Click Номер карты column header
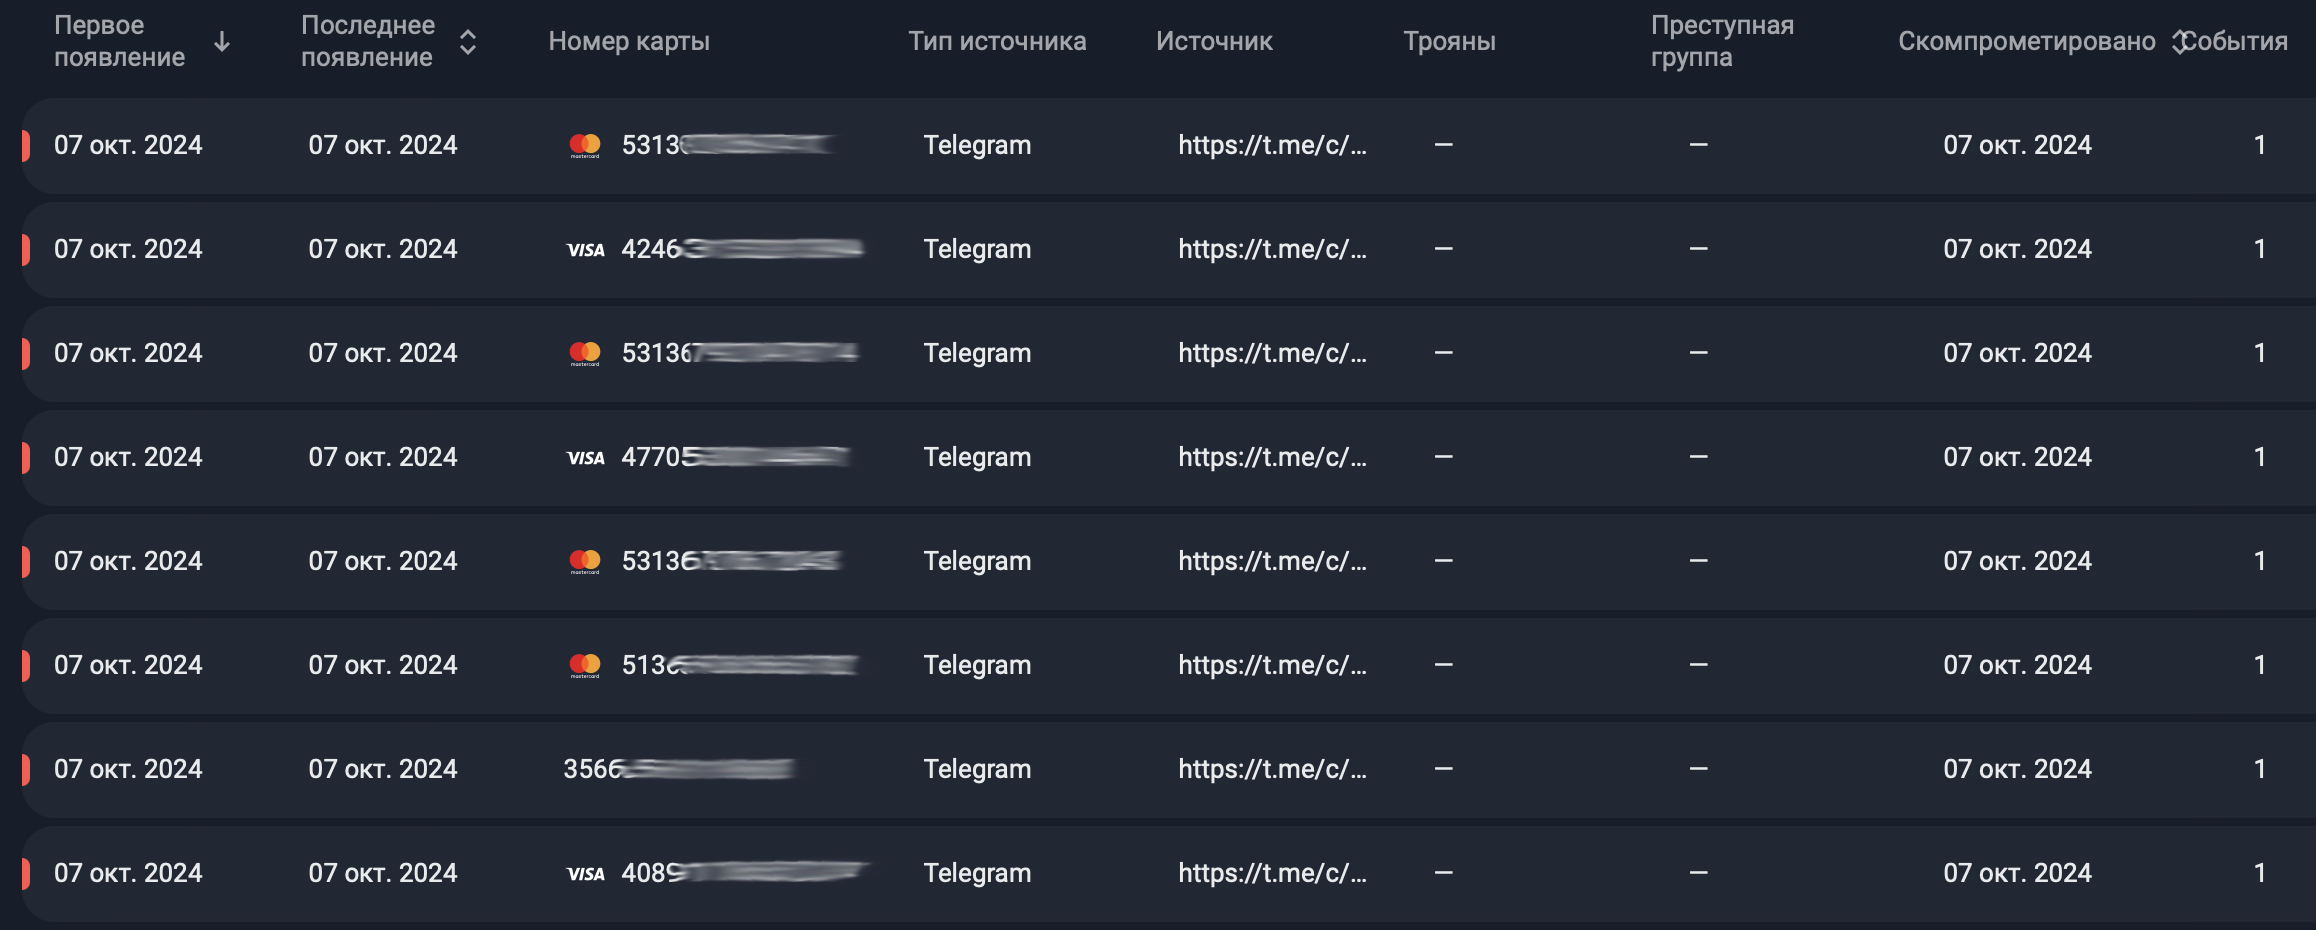Image resolution: width=2316 pixels, height=930 pixels. click(629, 42)
